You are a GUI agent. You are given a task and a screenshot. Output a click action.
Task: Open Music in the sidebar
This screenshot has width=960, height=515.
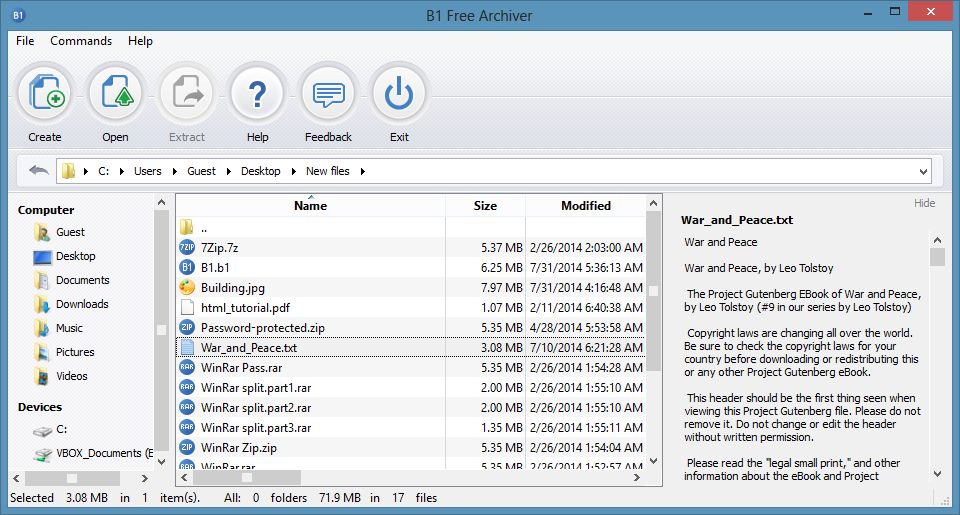click(x=69, y=328)
